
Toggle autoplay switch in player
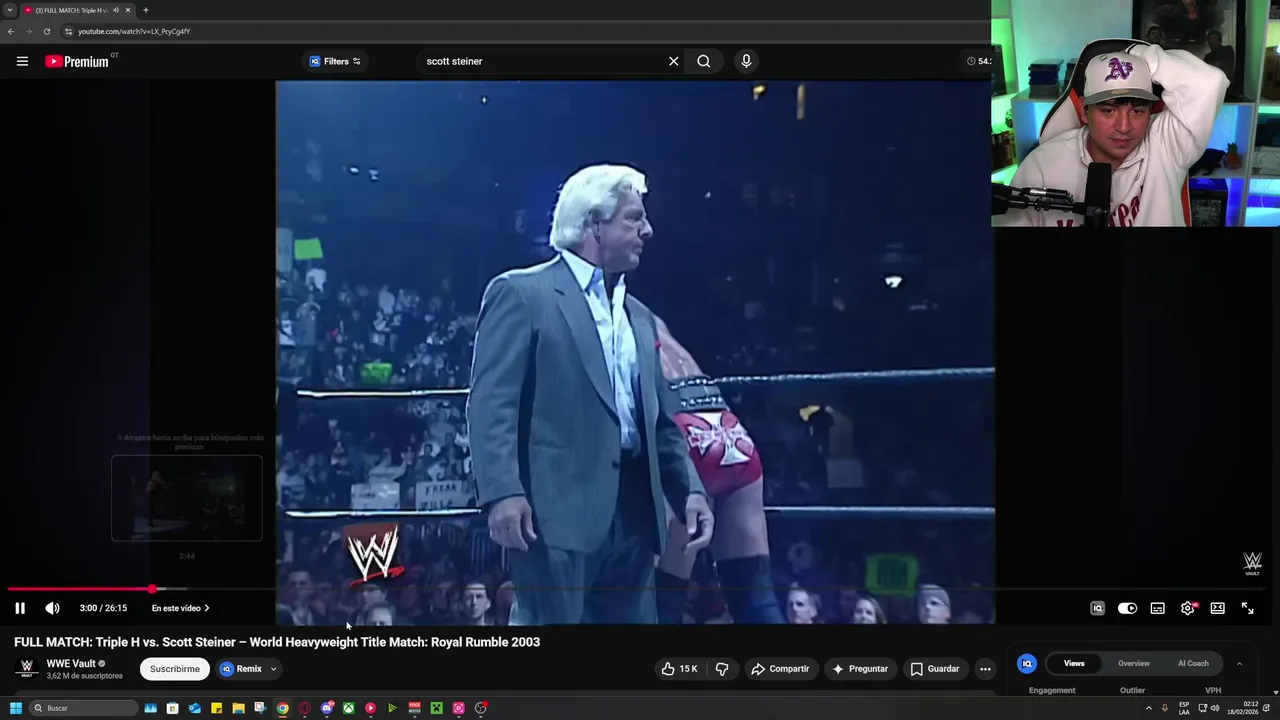pyautogui.click(x=1127, y=608)
